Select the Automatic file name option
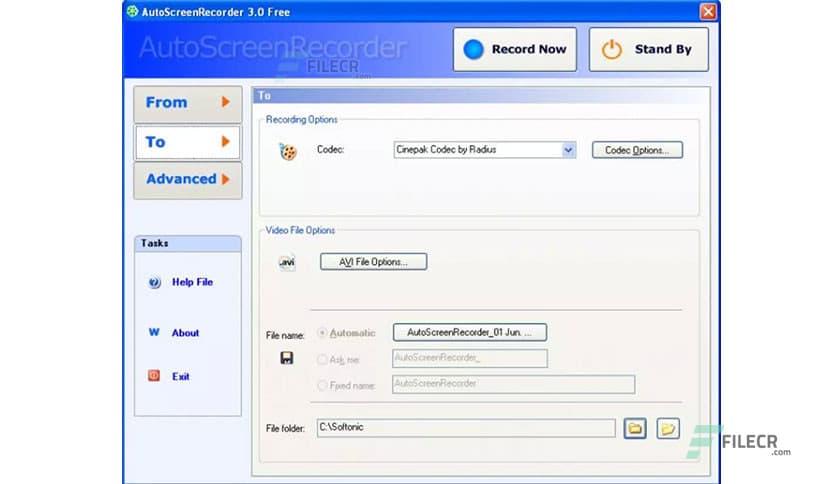 tap(322, 333)
